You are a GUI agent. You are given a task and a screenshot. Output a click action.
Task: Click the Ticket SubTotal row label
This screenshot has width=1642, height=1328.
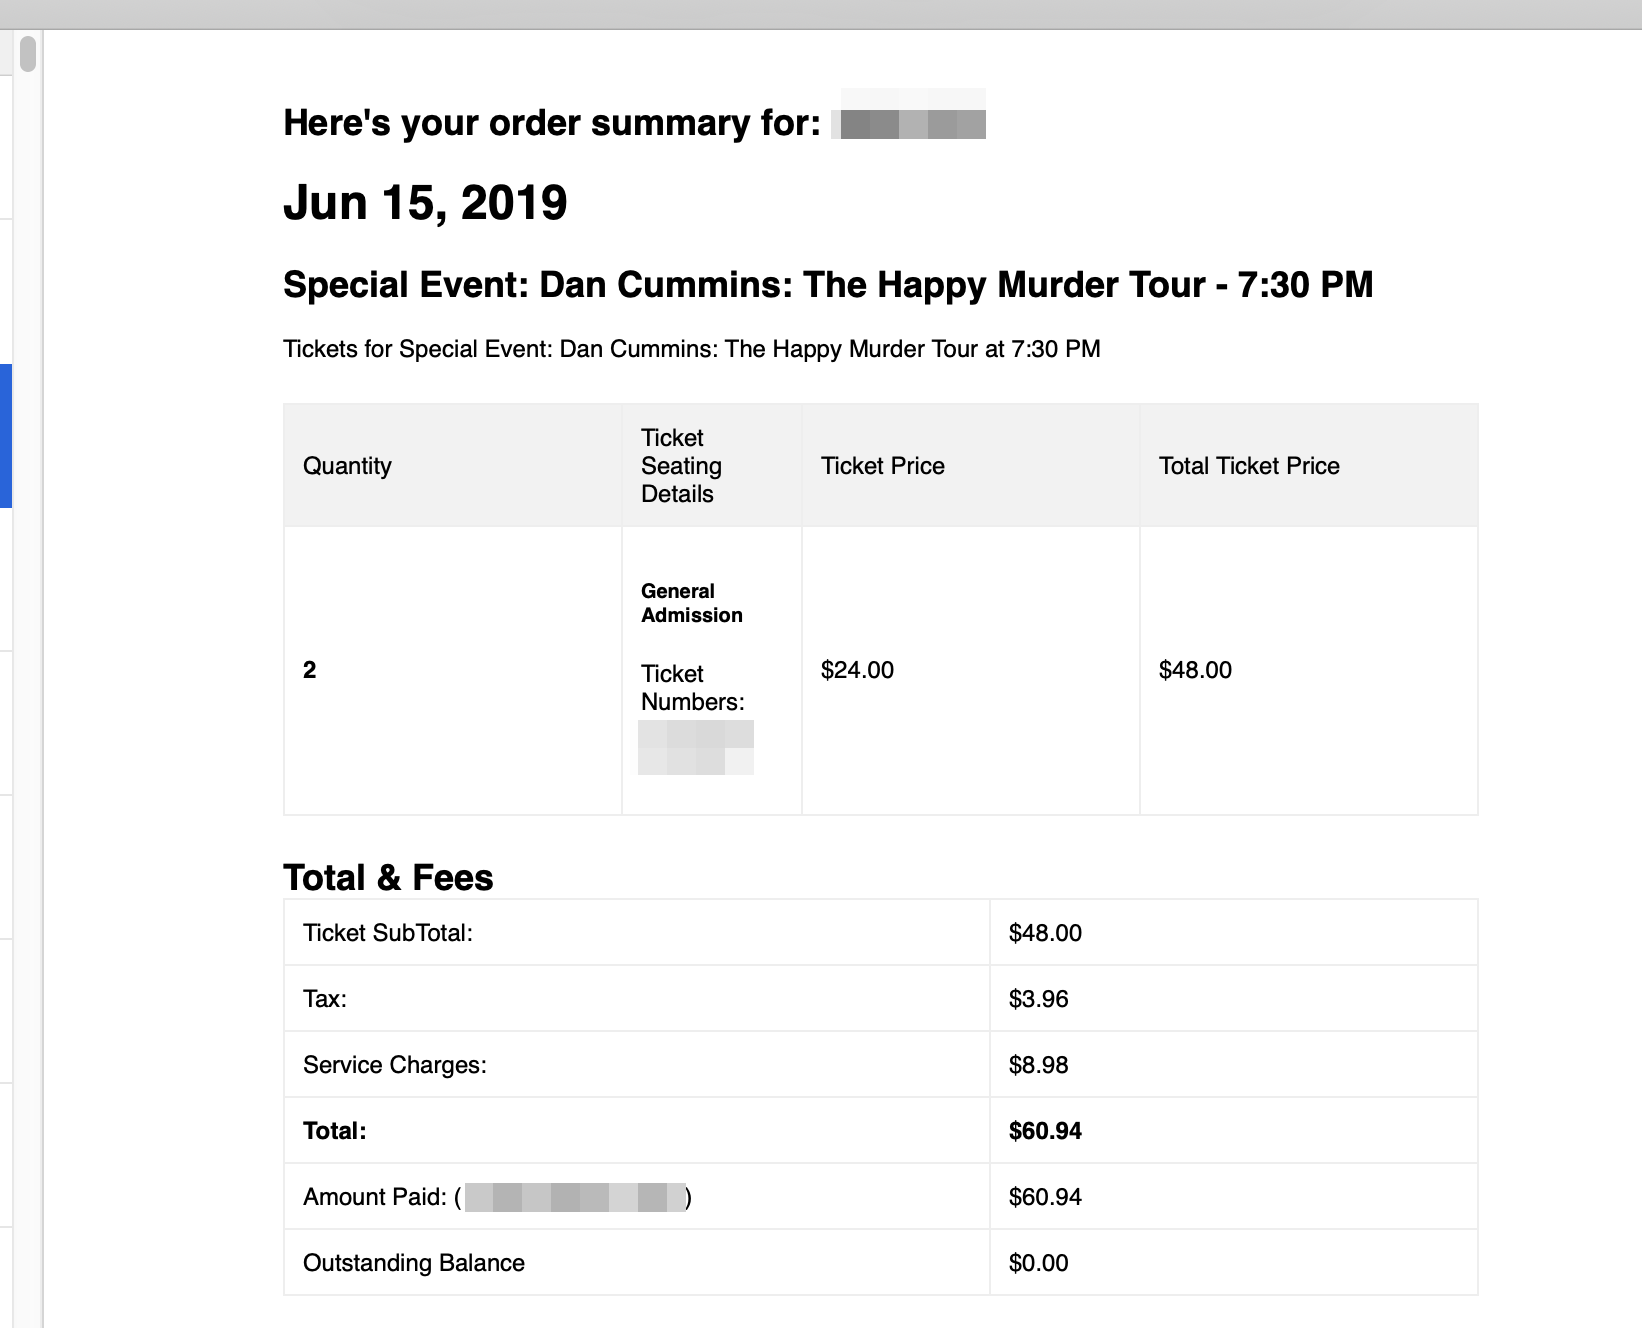(388, 933)
